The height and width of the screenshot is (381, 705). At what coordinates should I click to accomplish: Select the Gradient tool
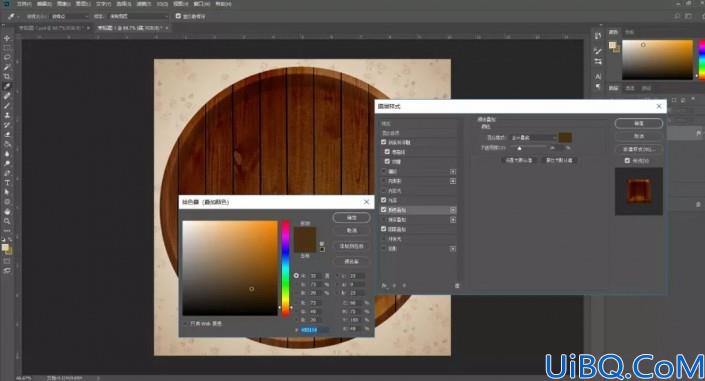tap(7, 144)
